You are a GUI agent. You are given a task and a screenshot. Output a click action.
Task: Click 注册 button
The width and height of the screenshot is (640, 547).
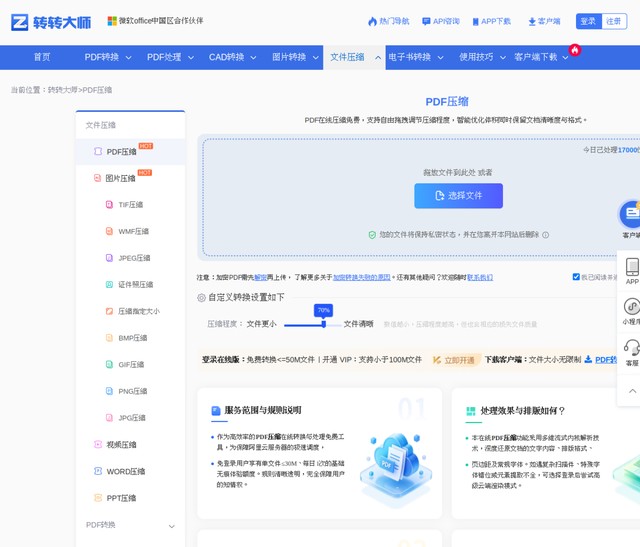(x=614, y=21)
